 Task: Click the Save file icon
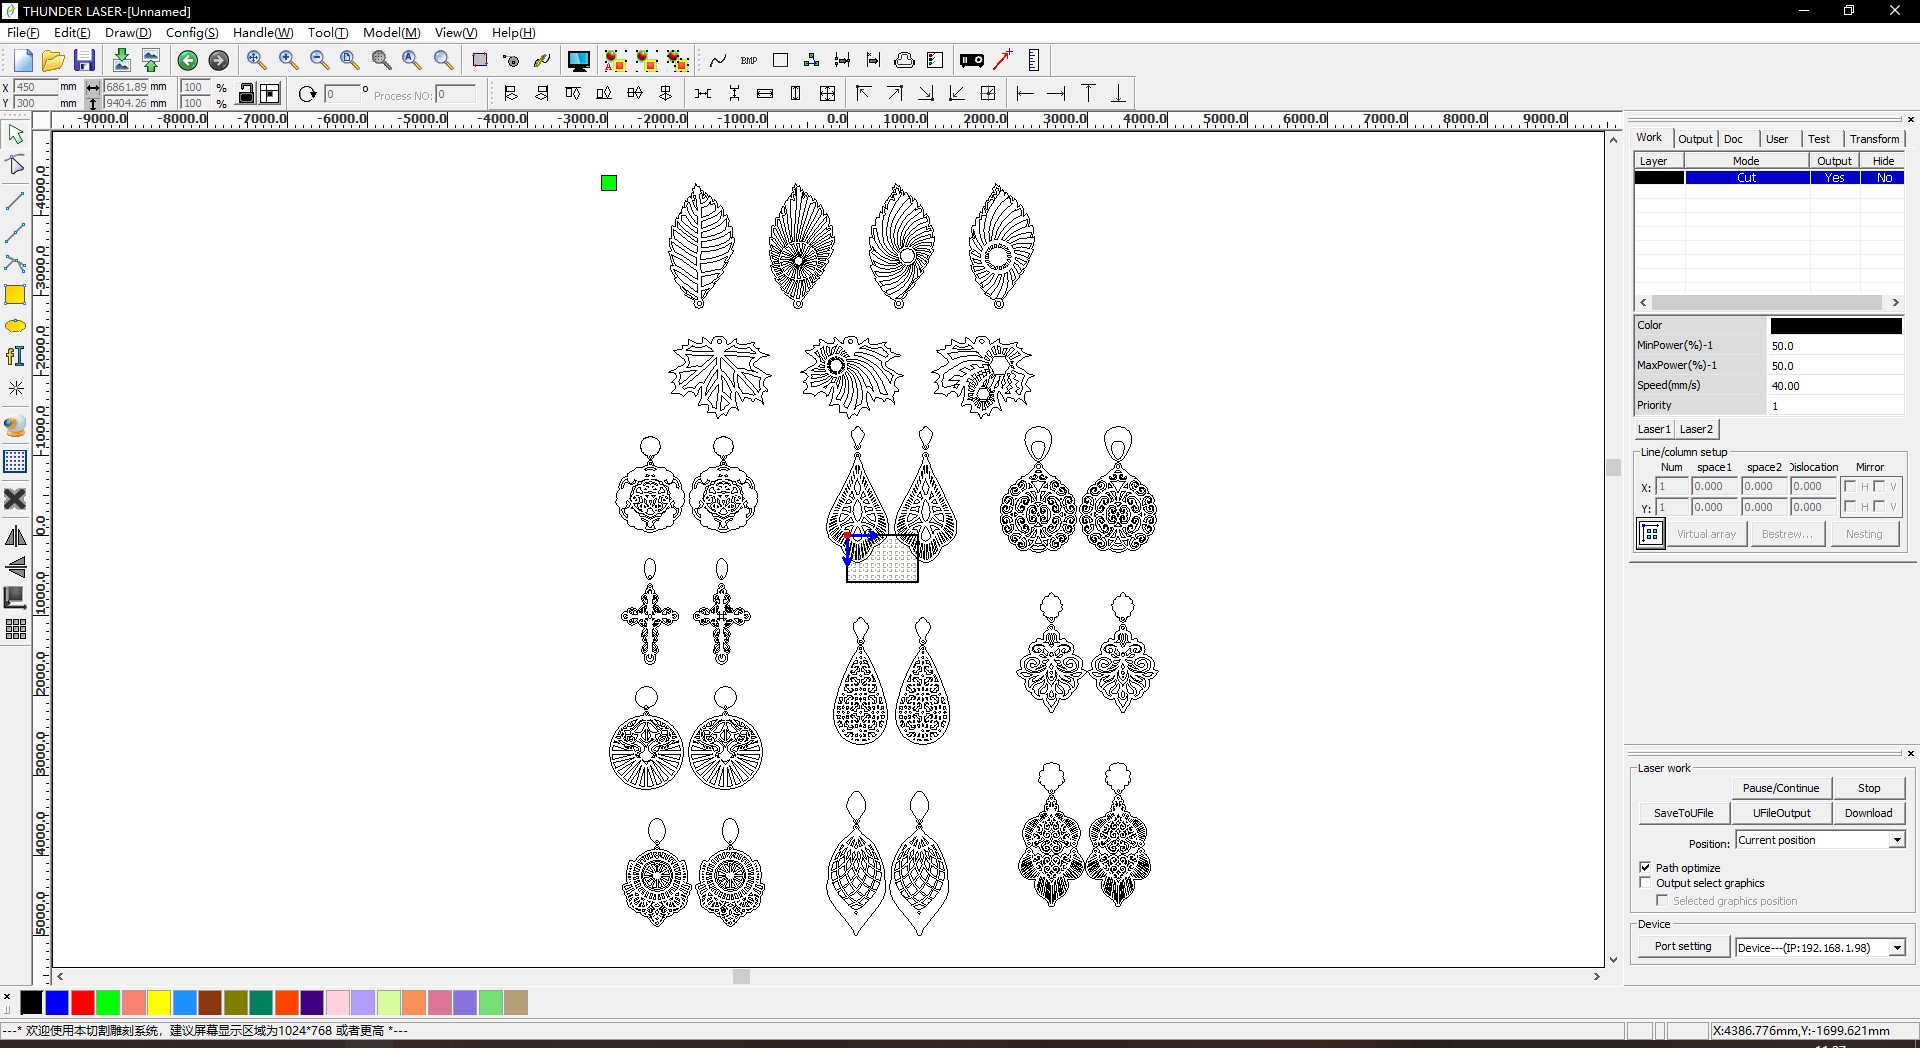[x=85, y=61]
